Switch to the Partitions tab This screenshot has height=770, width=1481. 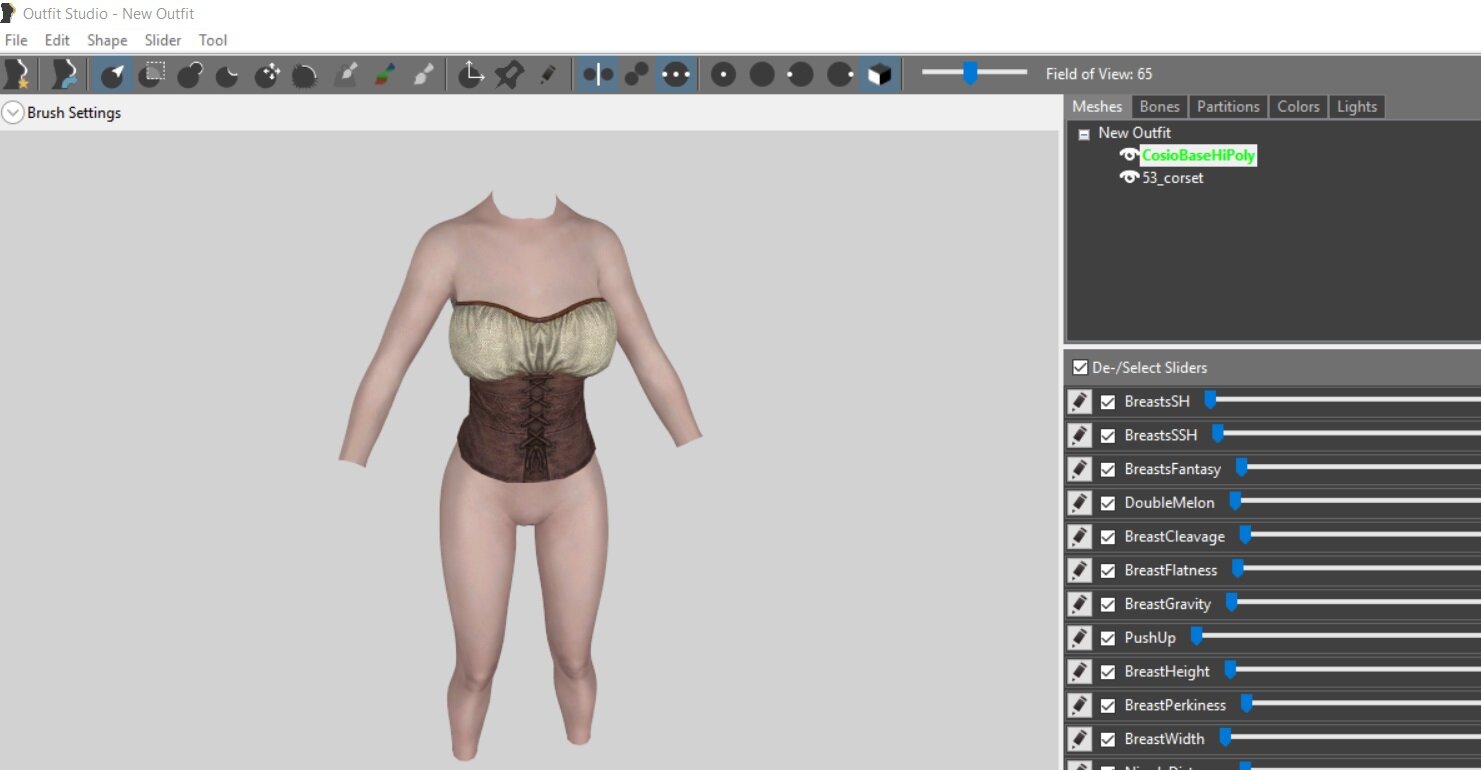1228,106
